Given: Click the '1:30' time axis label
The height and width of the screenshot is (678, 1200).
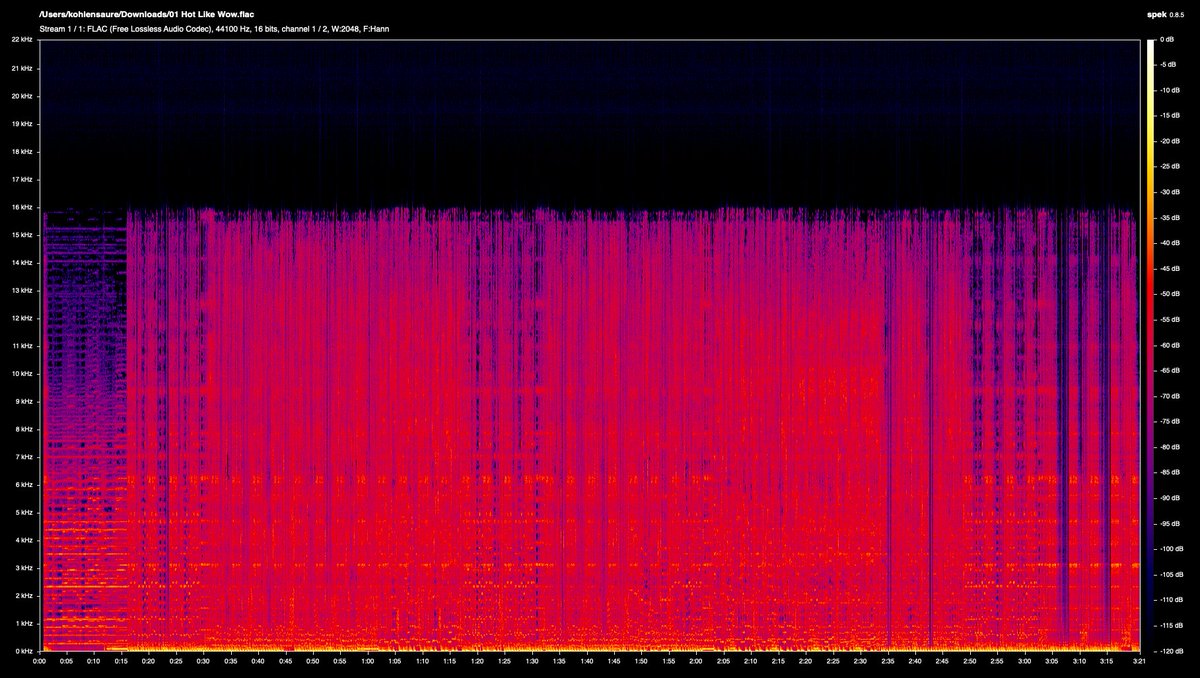Looking at the screenshot, I should tap(532, 661).
